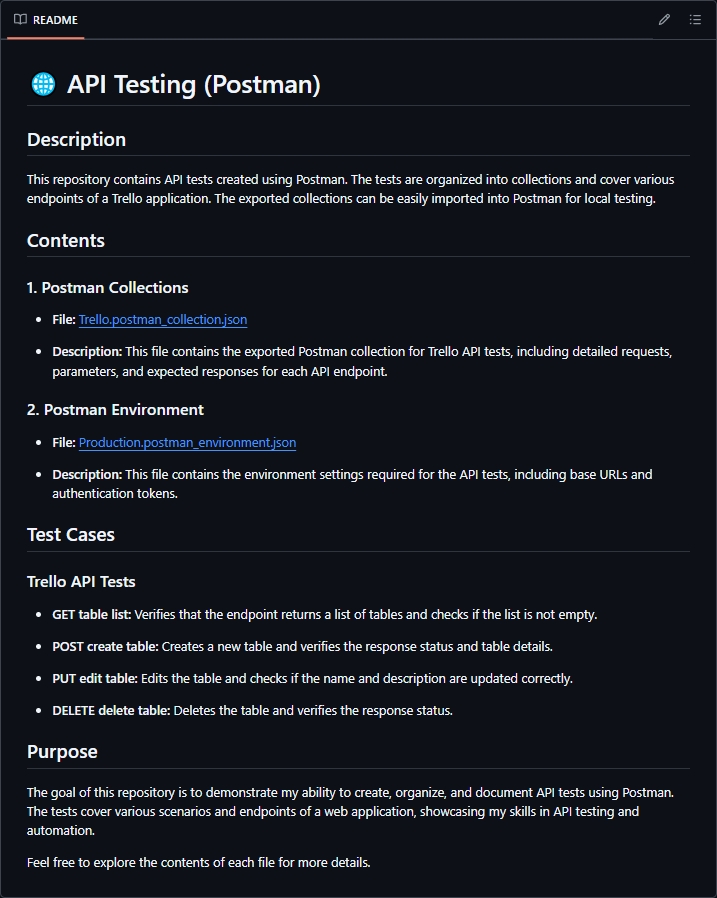The height and width of the screenshot is (898, 717).
Task: Click the Description heading
Action: [x=76, y=139]
